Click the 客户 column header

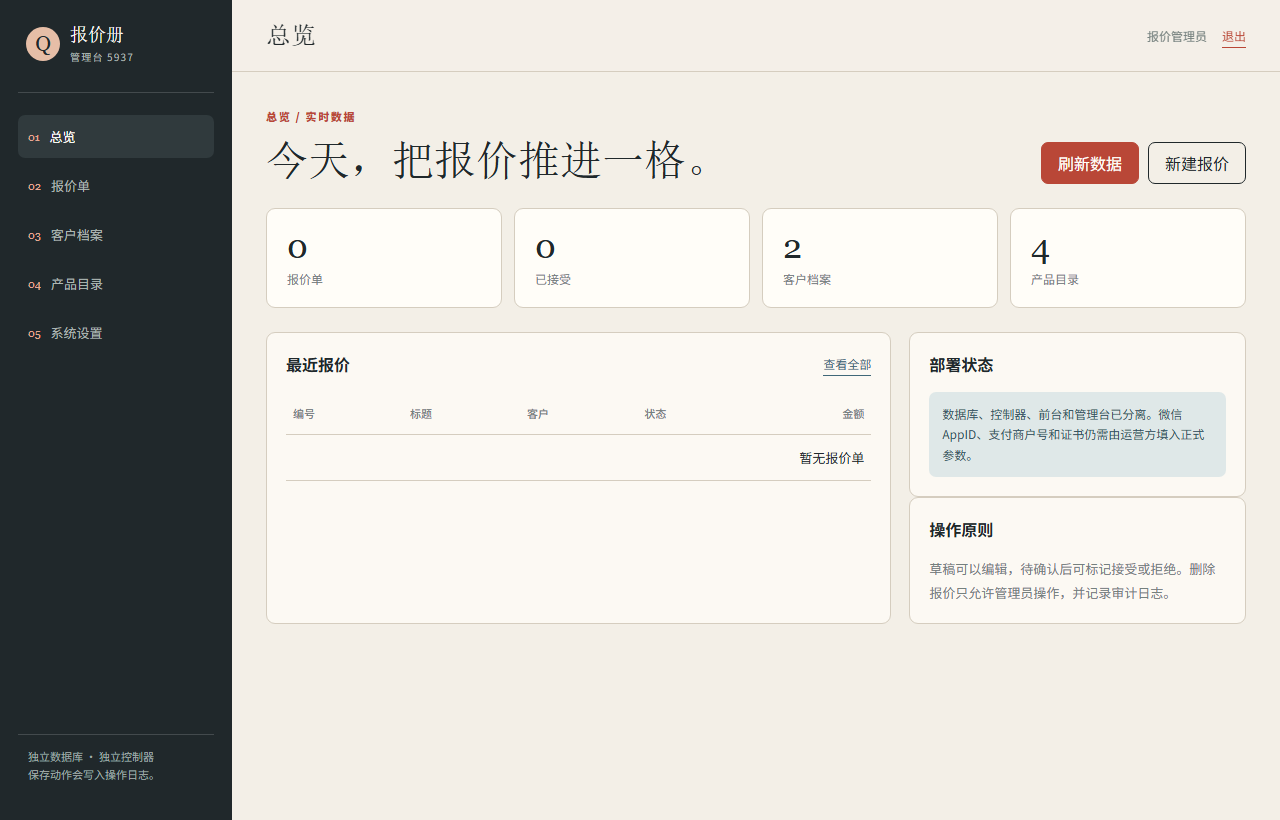click(538, 414)
